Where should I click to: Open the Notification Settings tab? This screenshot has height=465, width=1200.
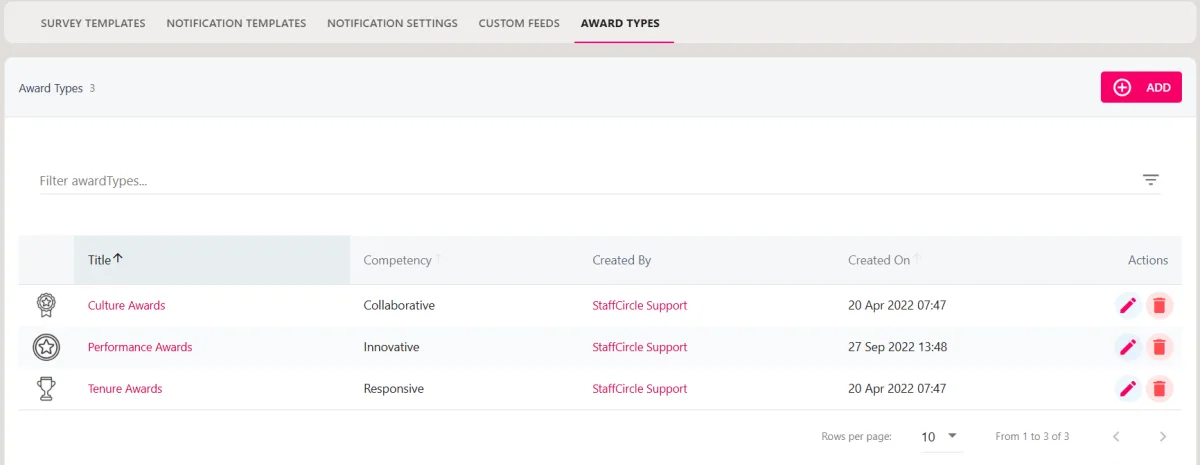tap(392, 23)
